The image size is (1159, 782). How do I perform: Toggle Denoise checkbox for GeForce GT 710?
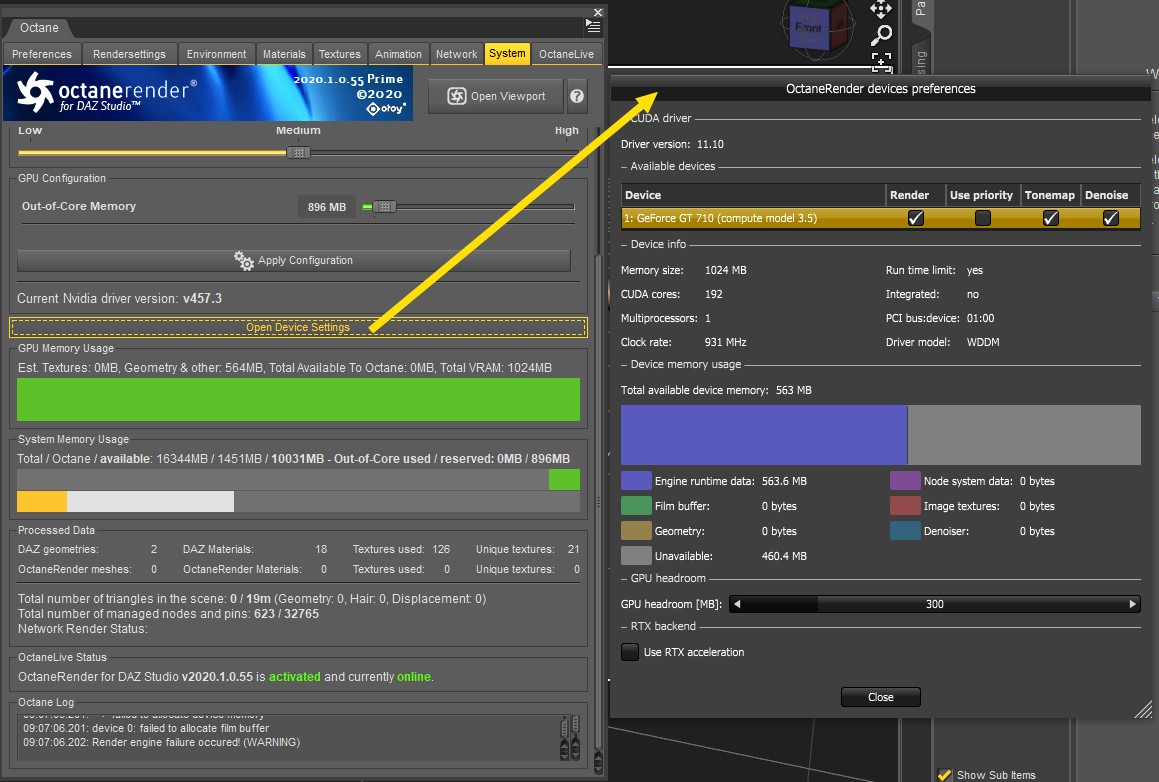[1110, 218]
